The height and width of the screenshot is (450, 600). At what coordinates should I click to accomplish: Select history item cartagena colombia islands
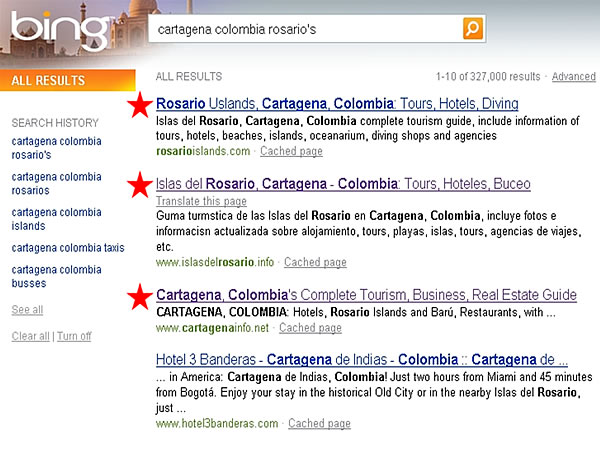[56, 219]
